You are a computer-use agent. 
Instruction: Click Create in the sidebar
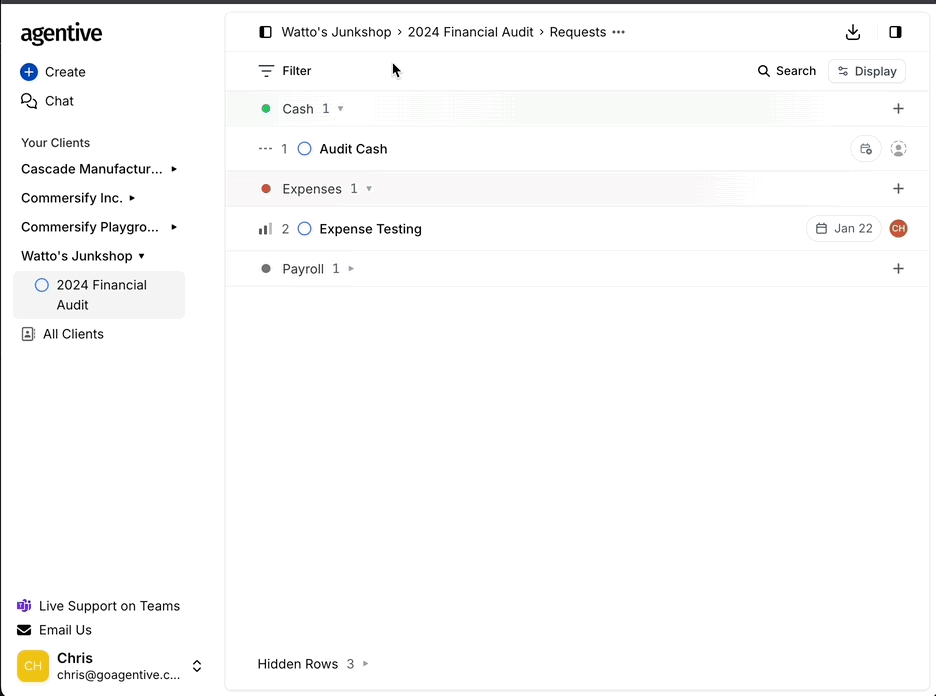[x=54, y=71]
